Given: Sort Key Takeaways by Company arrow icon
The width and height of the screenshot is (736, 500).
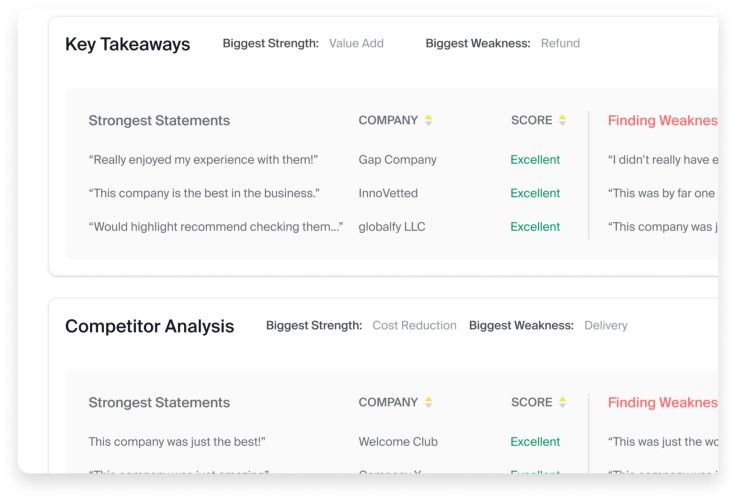Looking at the screenshot, I should point(429,121).
